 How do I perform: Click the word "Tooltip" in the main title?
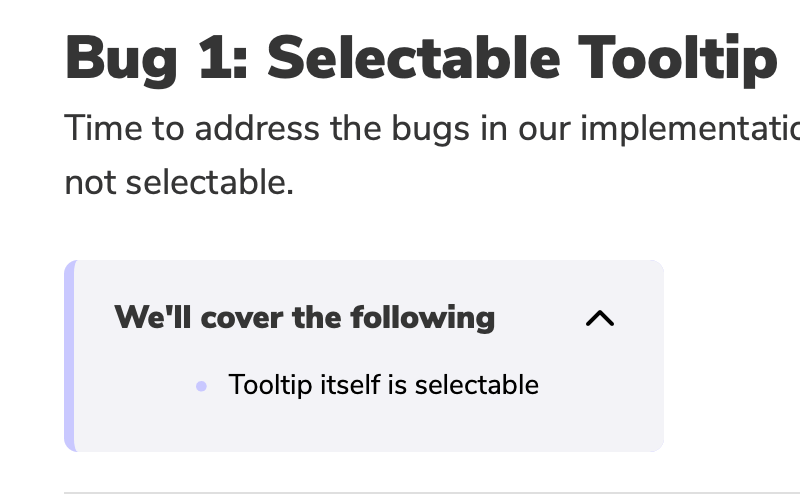tap(678, 60)
